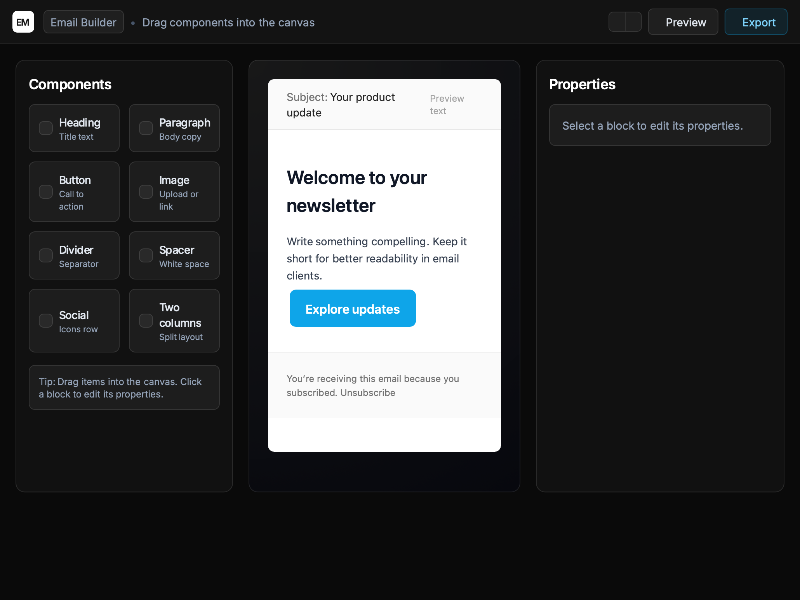This screenshot has width=800, height=600.
Task: Select the Paragraph component icon
Action: pyautogui.click(x=146, y=128)
